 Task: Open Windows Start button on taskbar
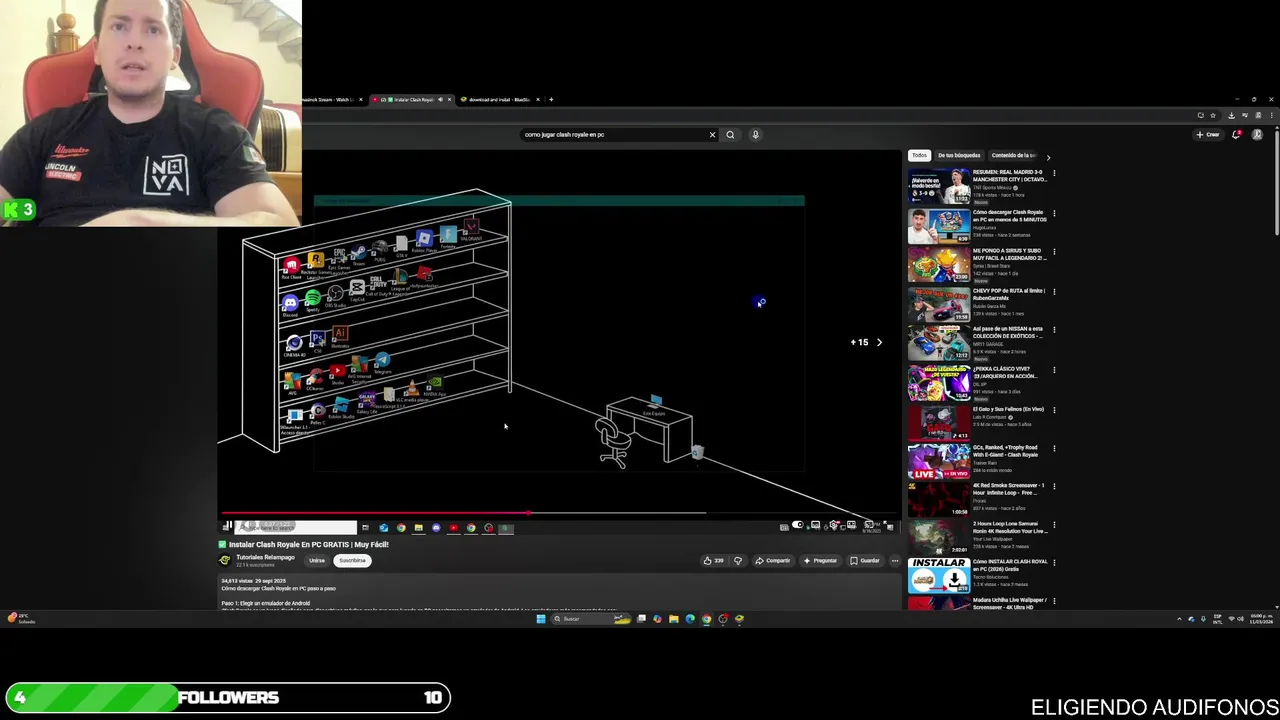click(x=541, y=619)
